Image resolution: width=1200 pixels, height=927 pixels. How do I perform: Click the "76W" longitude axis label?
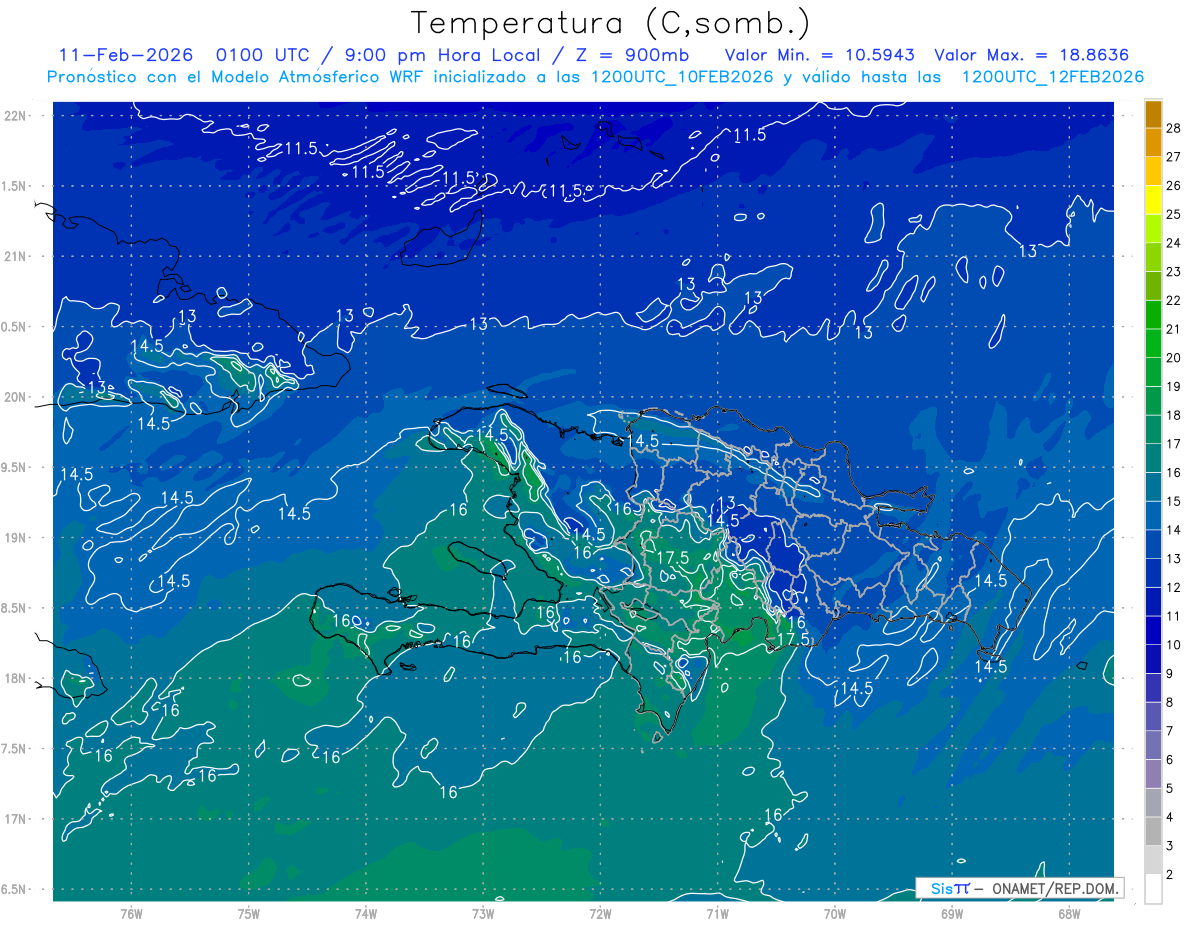tap(131, 914)
